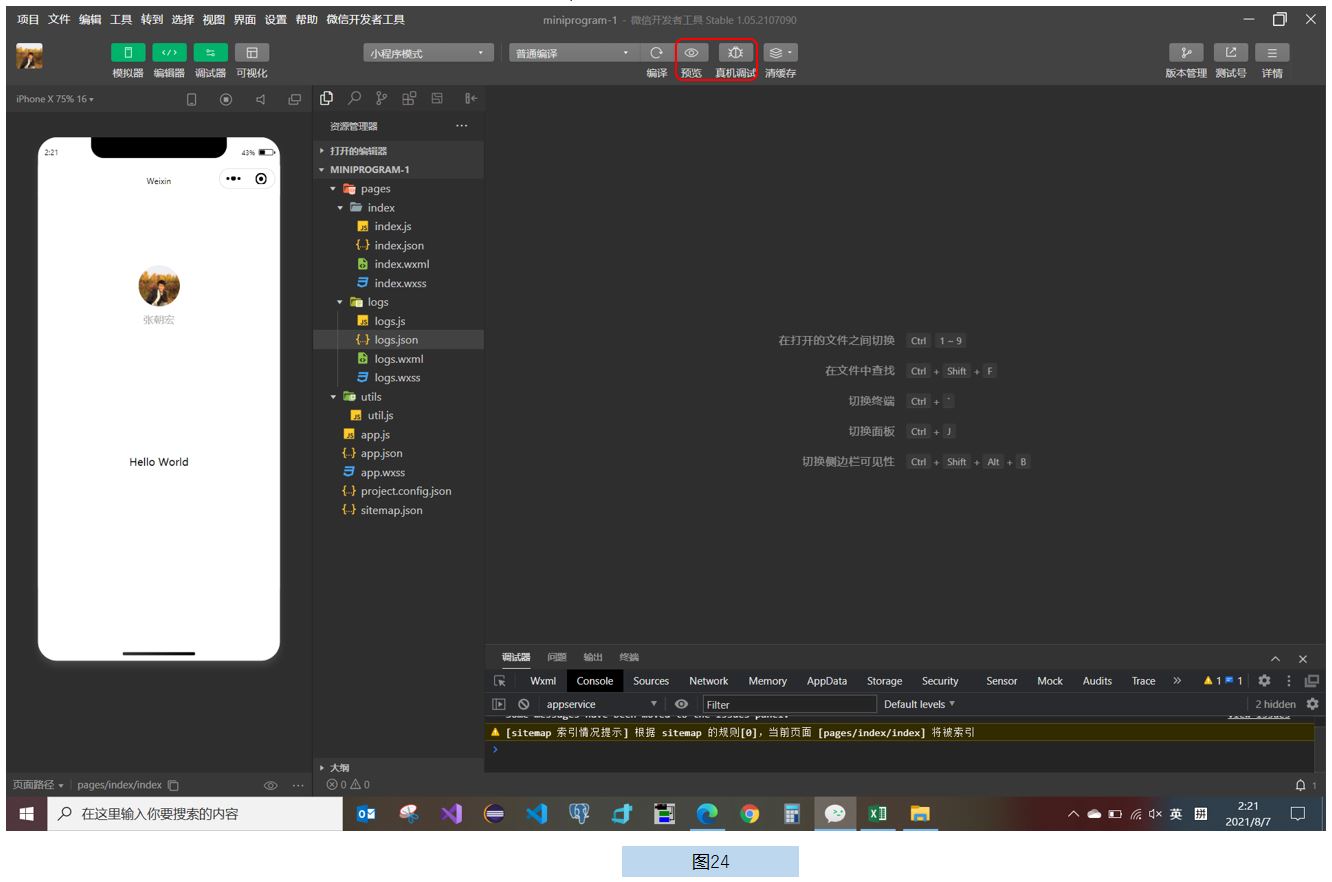
Task: Click the compile (编译) refresh icon
Action: [656, 53]
